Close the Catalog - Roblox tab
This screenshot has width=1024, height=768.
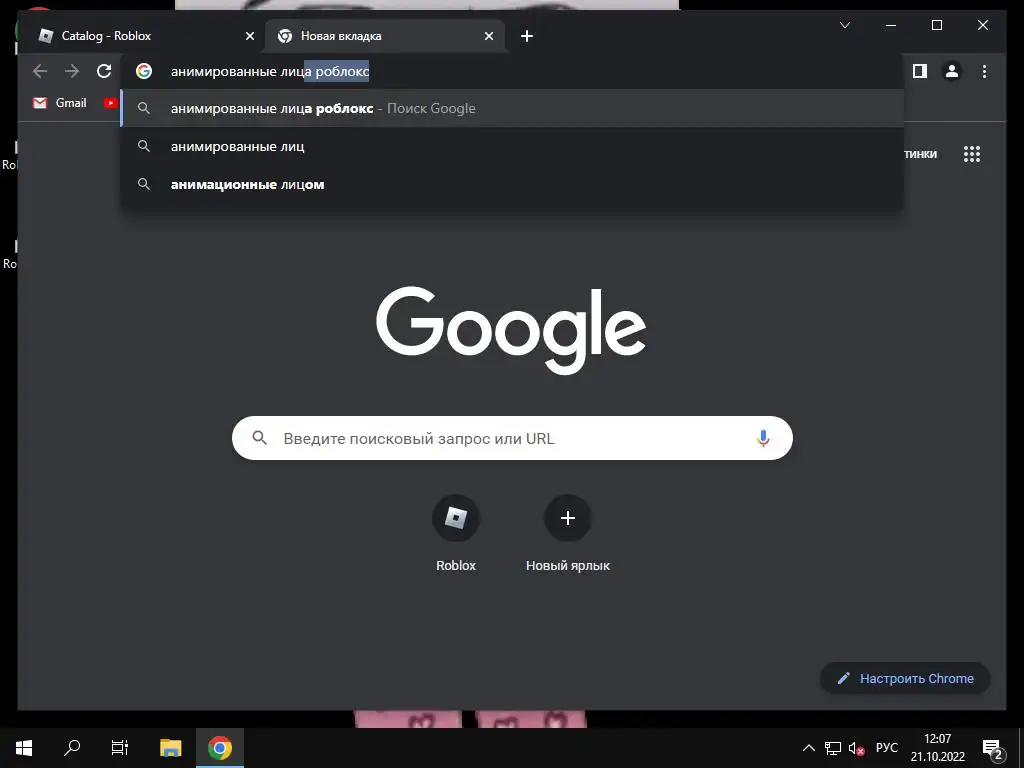click(x=249, y=36)
